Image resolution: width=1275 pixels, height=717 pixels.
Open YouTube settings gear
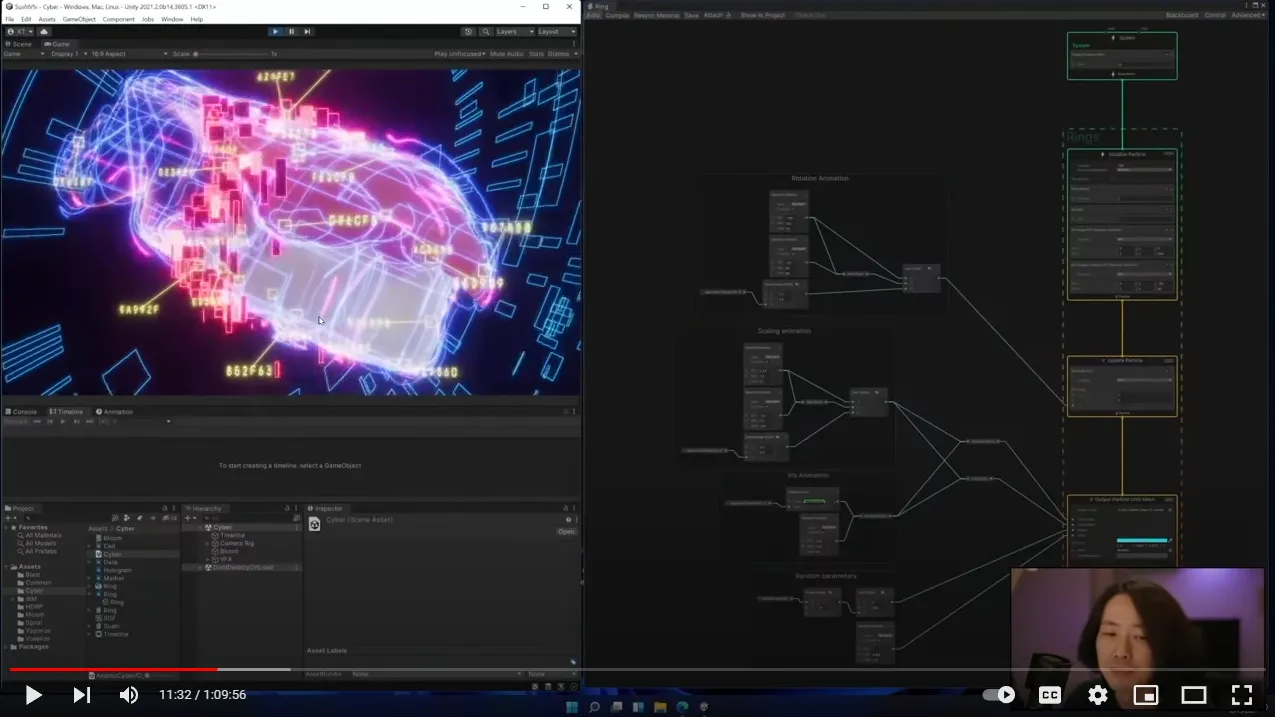(x=1098, y=695)
